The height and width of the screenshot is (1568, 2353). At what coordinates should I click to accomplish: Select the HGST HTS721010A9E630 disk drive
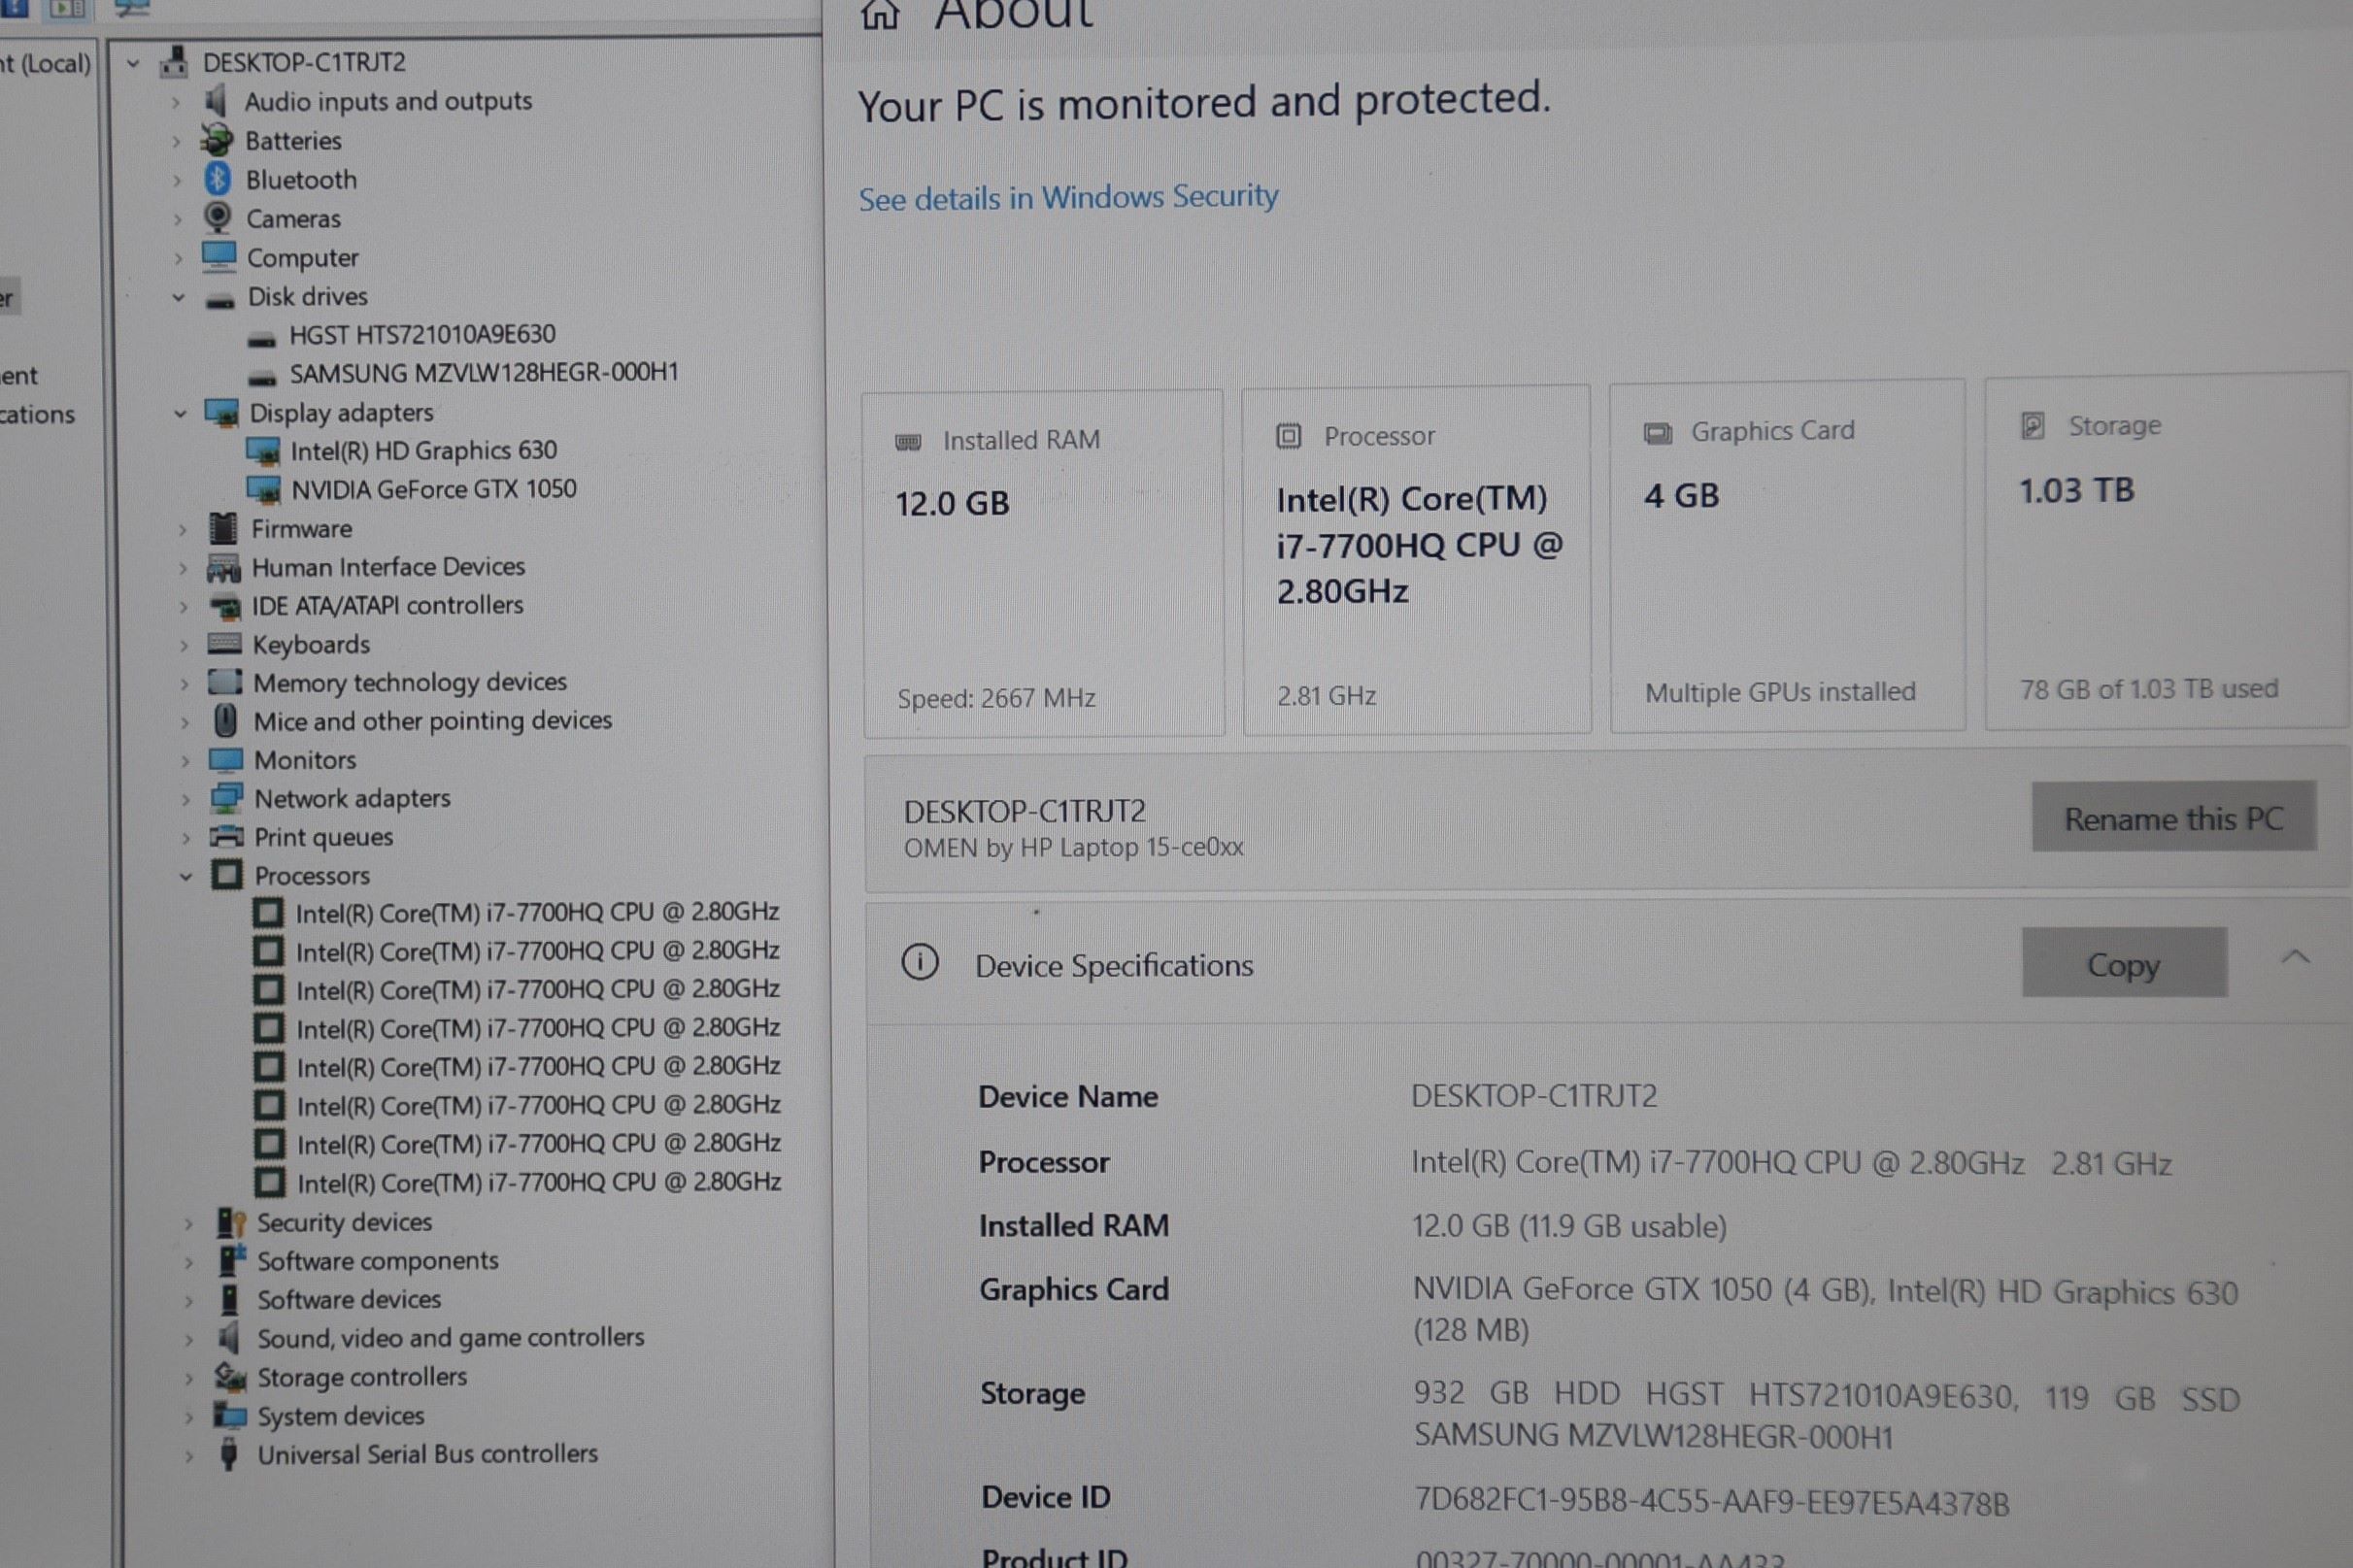(422, 334)
